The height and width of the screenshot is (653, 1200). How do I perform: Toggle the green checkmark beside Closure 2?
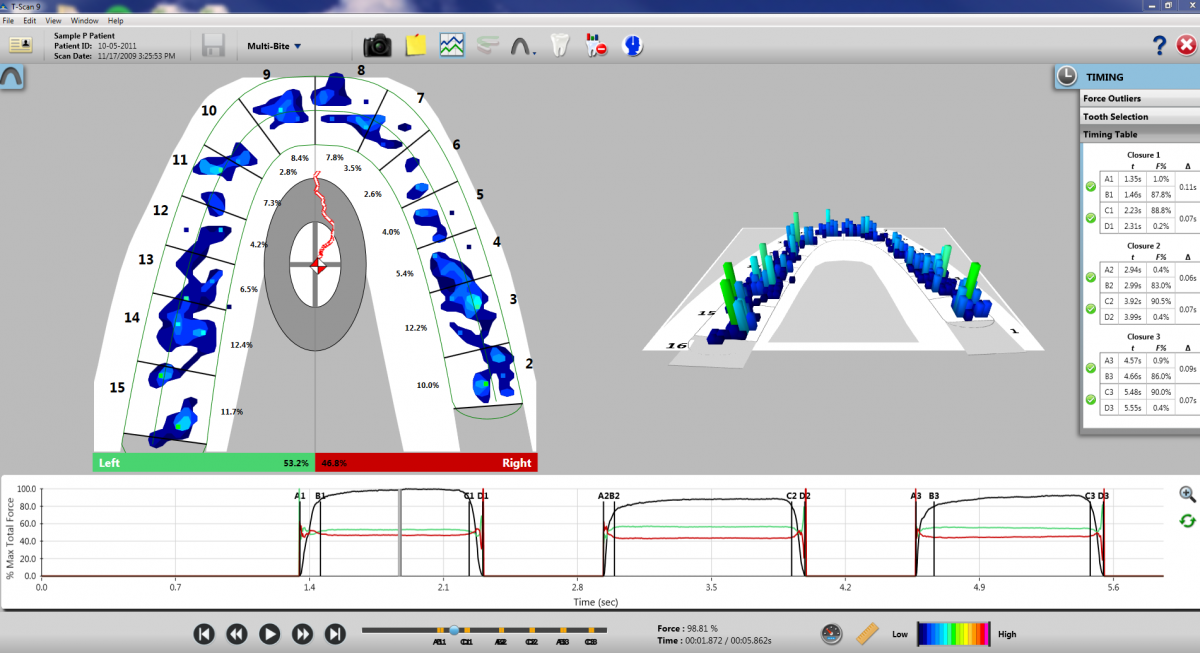(x=1089, y=277)
